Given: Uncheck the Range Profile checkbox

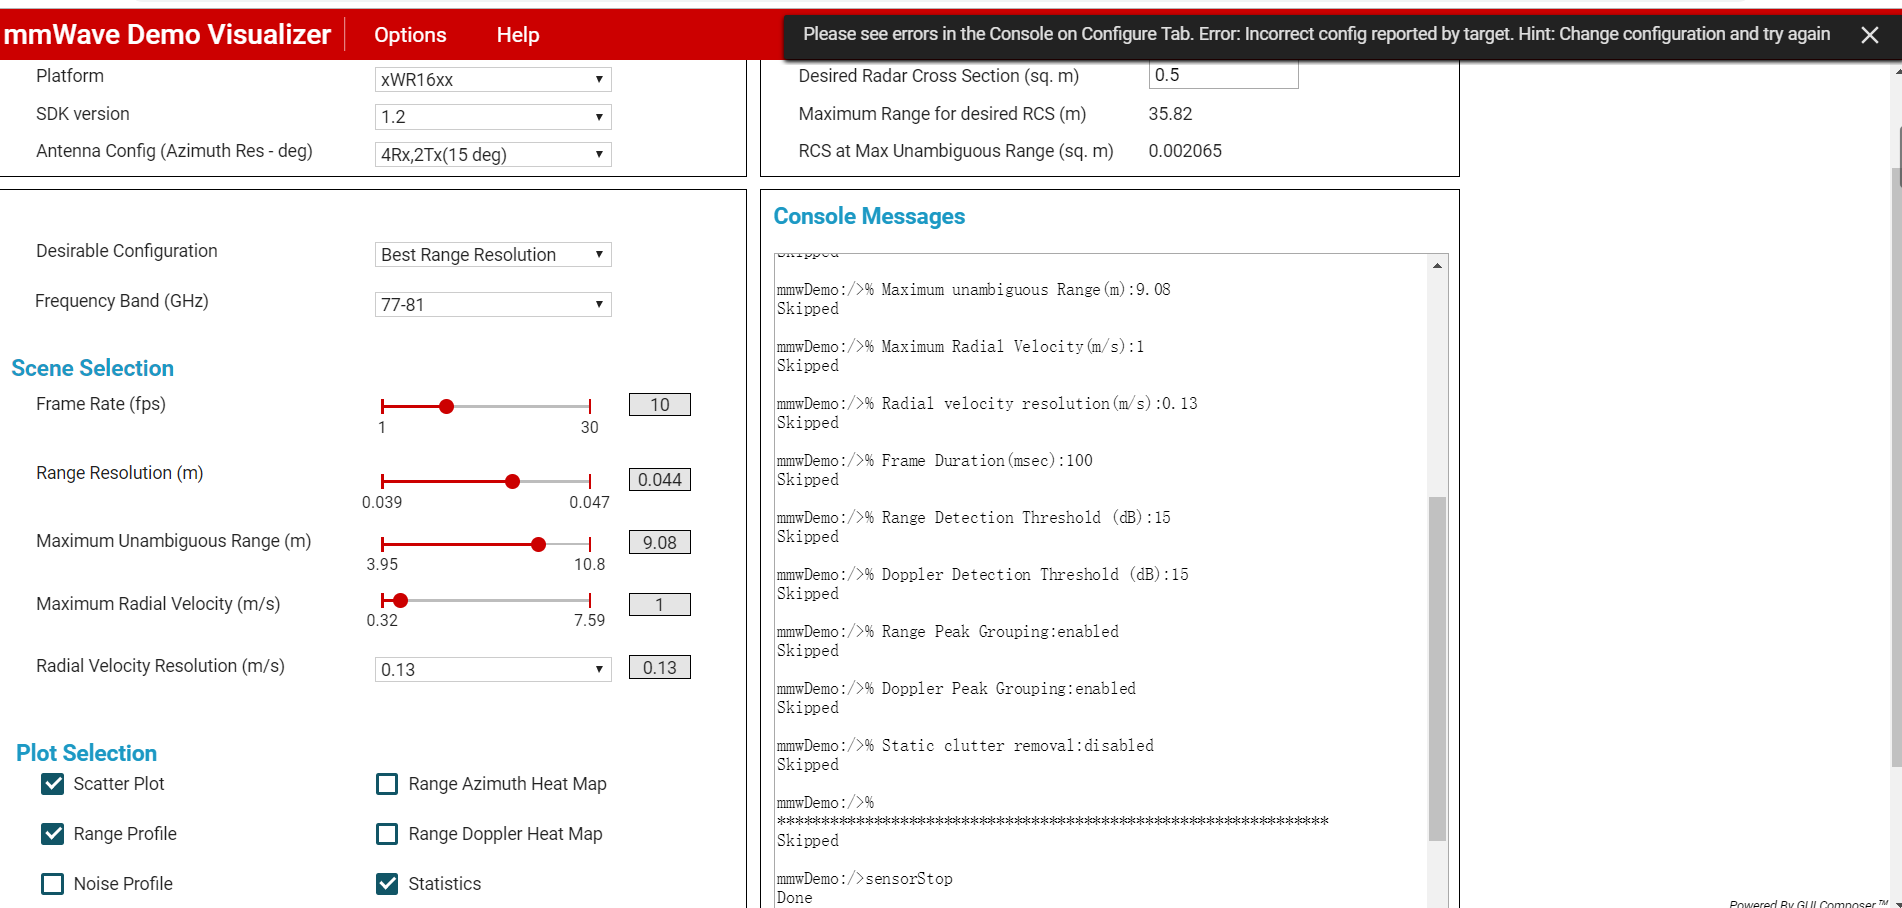Looking at the screenshot, I should [53, 834].
